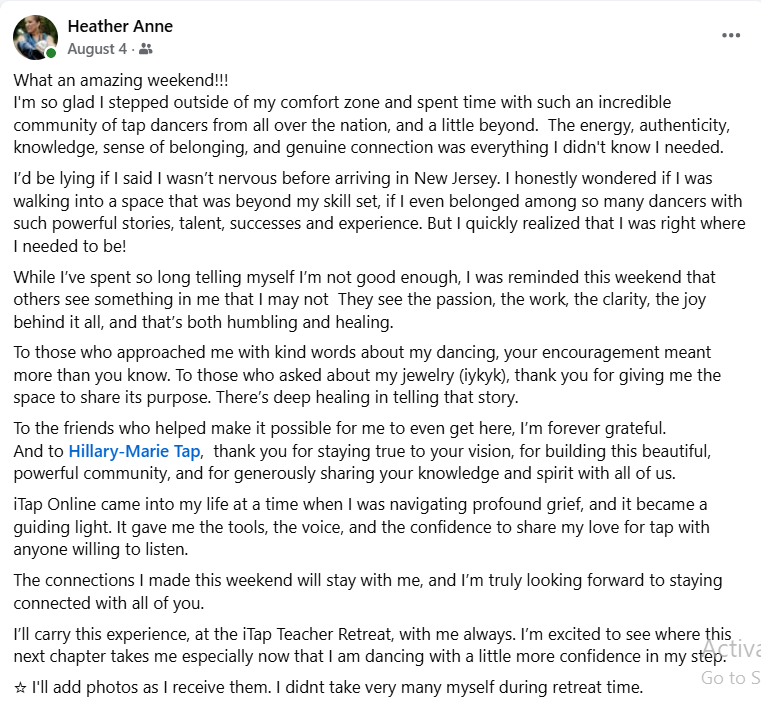The image size is (761, 702).
Task: Click the paragraph starting "The connections I made"
Action: click(x=366, y=592)
